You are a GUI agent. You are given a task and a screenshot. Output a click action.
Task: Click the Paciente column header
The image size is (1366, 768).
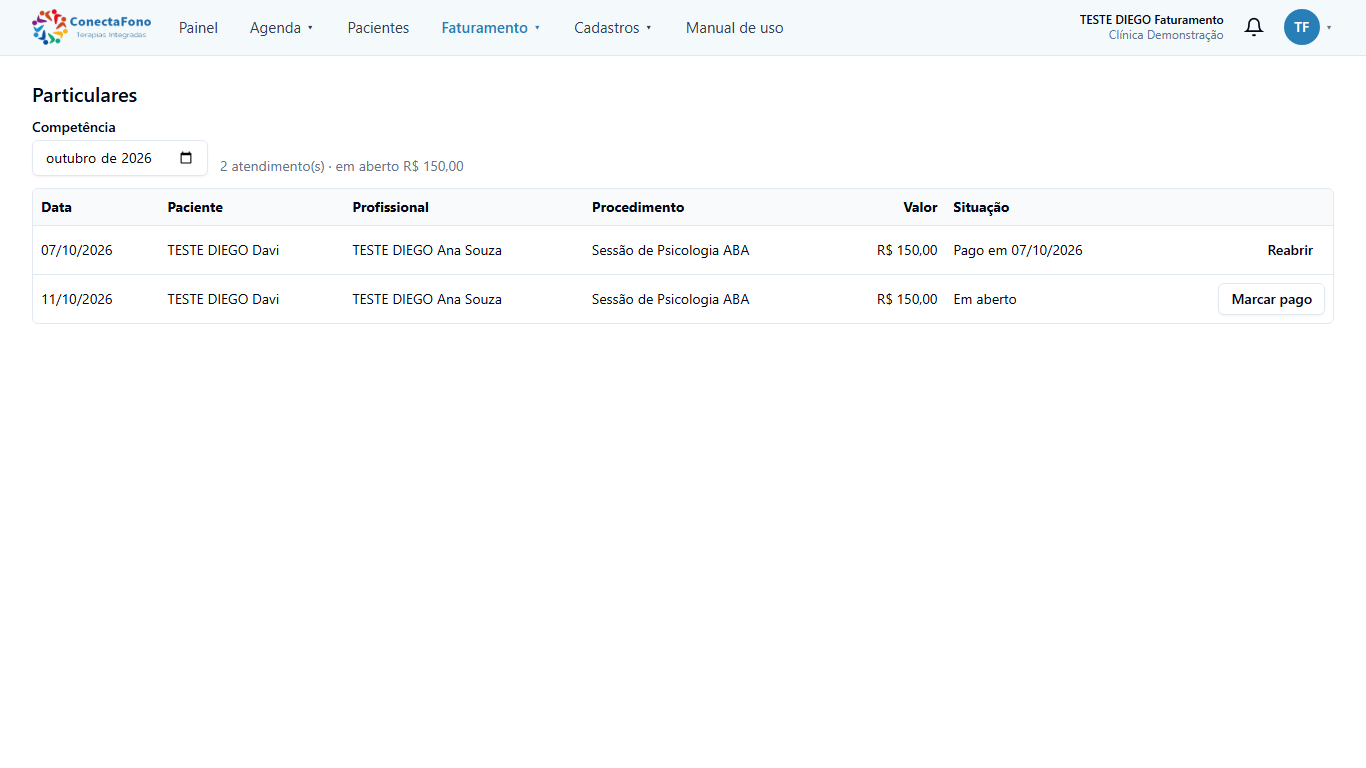(195, 207)
